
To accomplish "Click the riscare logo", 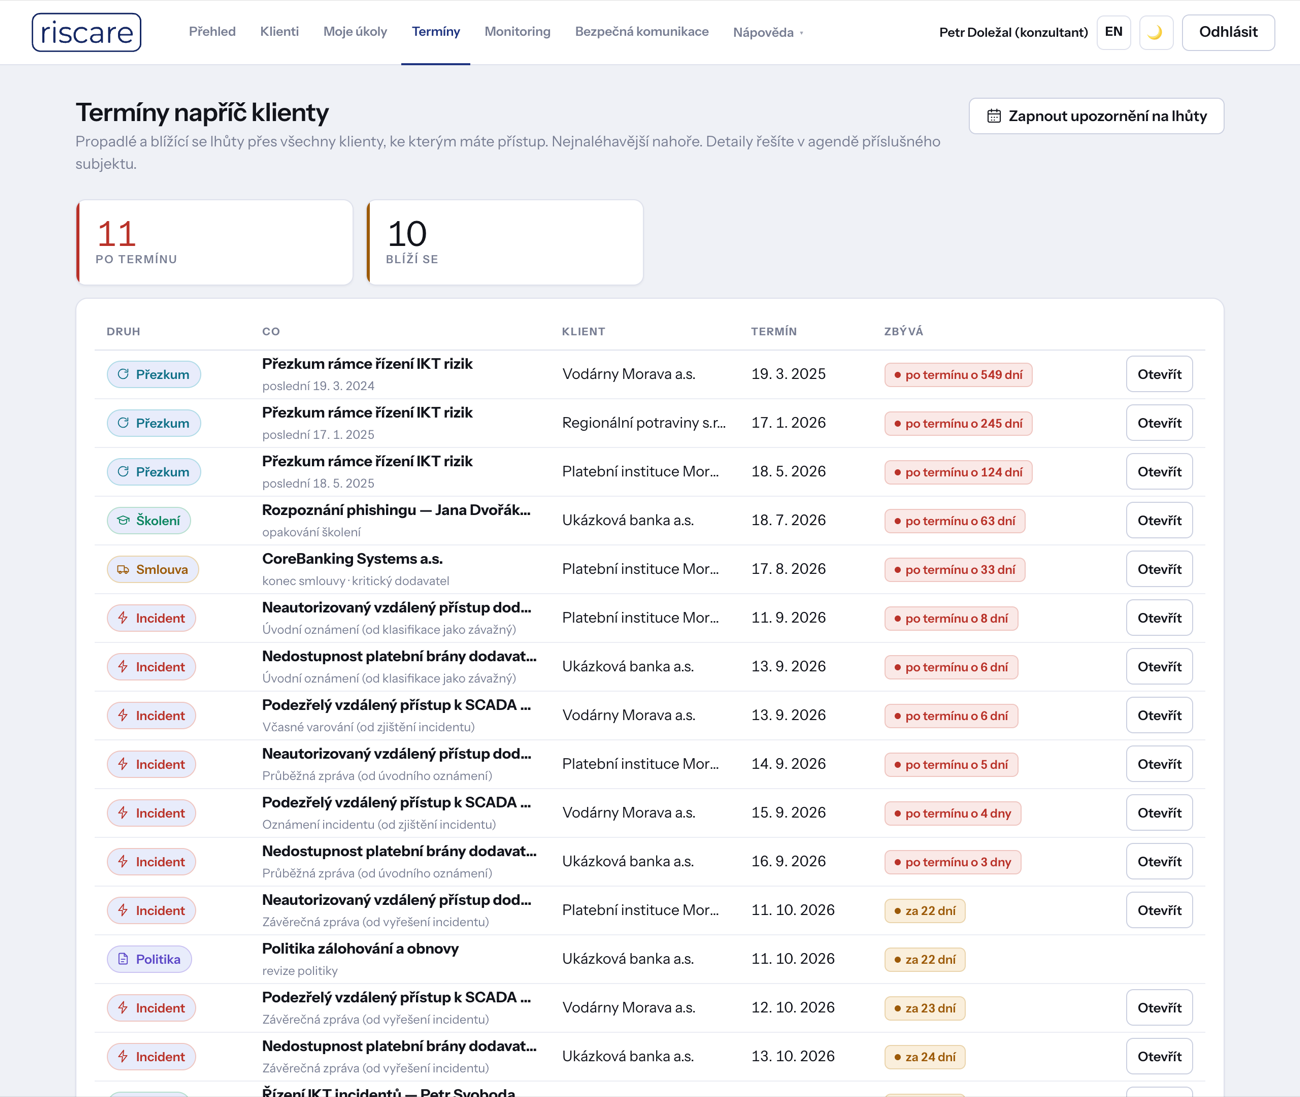I will click(86, 32).
